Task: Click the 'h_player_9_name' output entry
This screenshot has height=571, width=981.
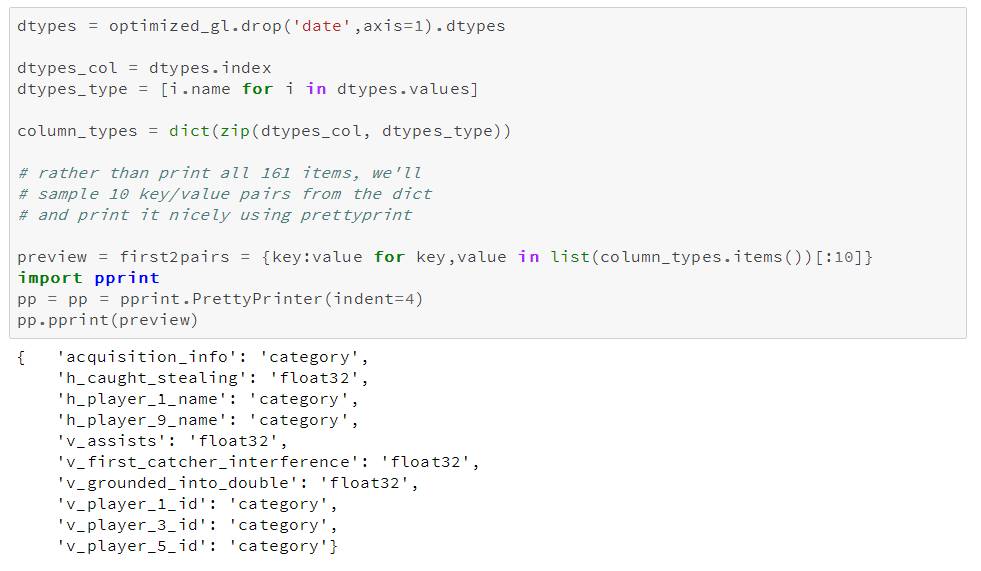Action: (x=207, y=420)
